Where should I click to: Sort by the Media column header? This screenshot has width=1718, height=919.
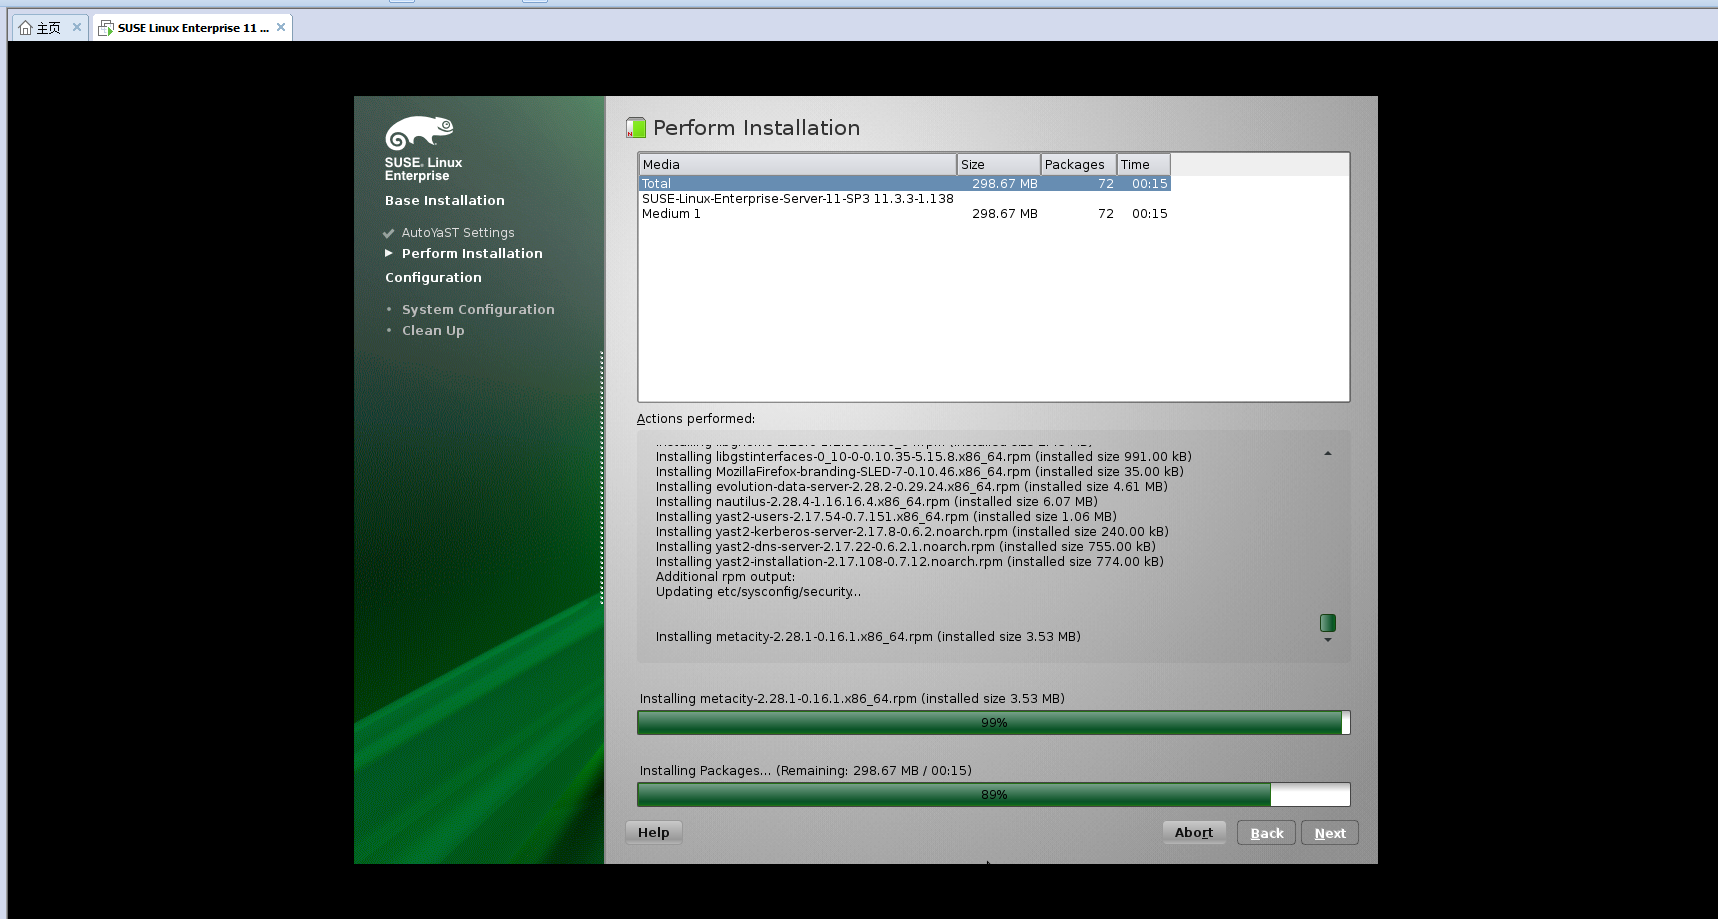(797, 165)
